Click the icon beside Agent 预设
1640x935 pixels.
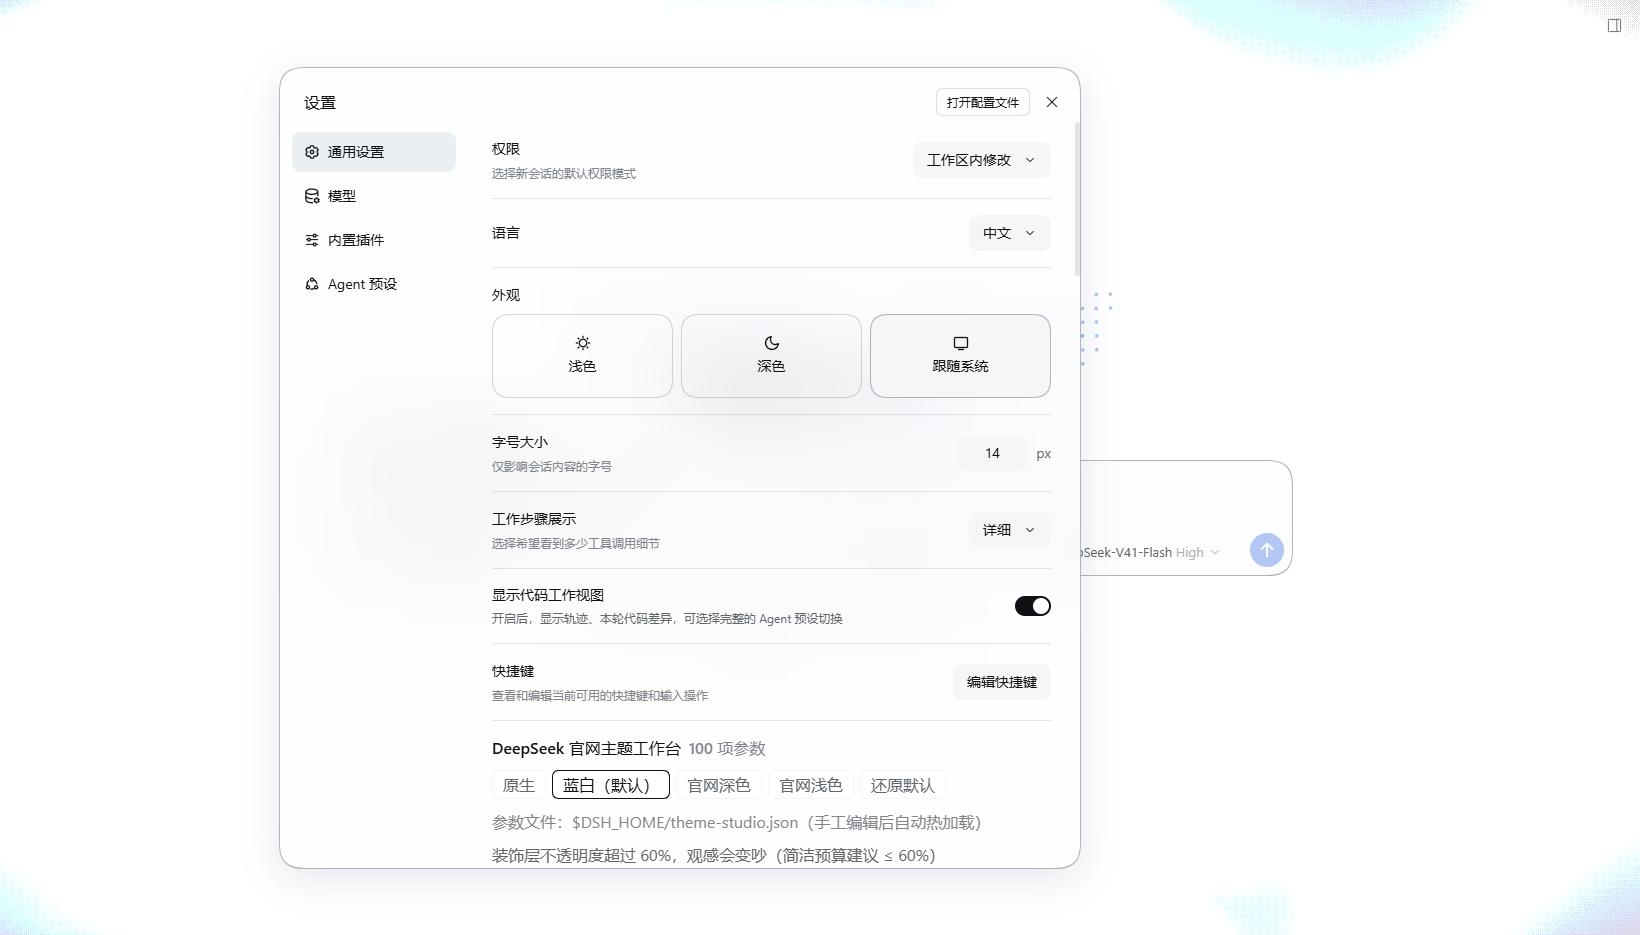pyautogui.click(x=312, y=284)
